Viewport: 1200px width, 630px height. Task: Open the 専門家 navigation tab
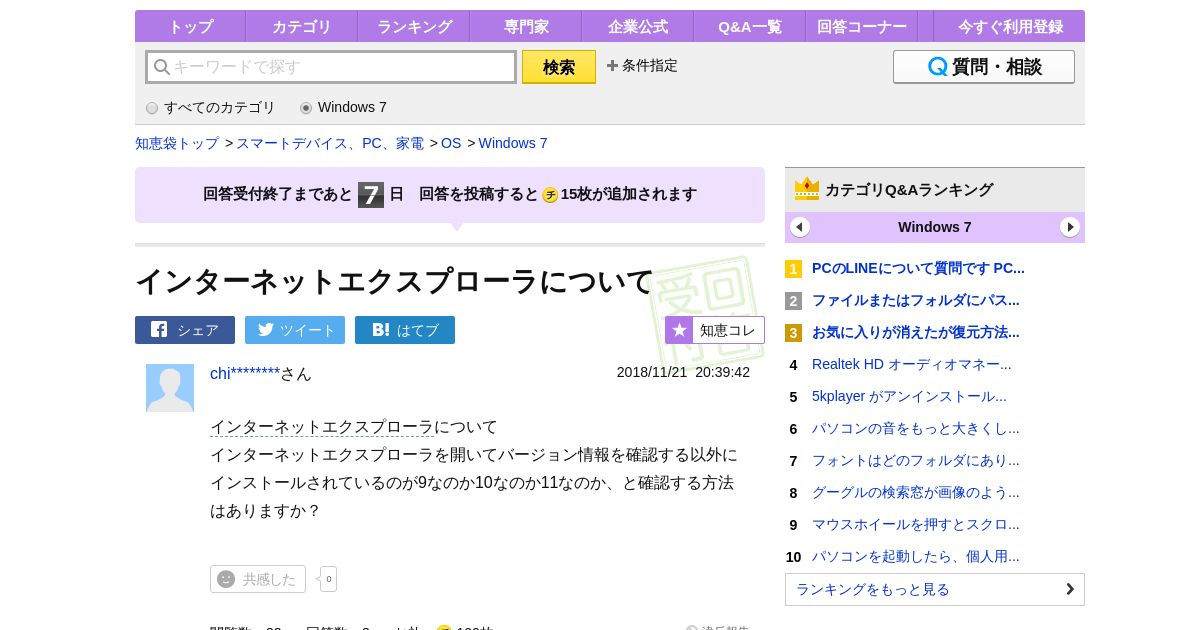[x=525, y=27]
